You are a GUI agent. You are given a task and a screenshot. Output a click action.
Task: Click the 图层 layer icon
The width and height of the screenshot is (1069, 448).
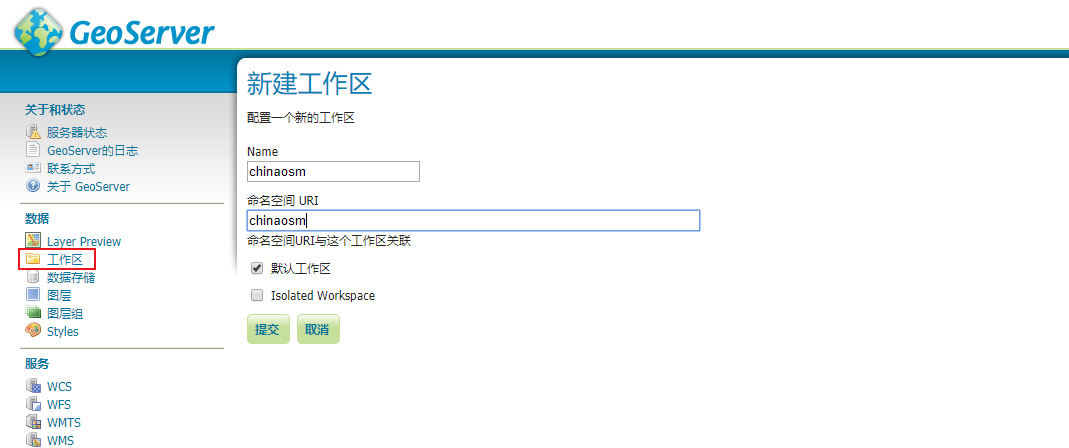(33, 295)
